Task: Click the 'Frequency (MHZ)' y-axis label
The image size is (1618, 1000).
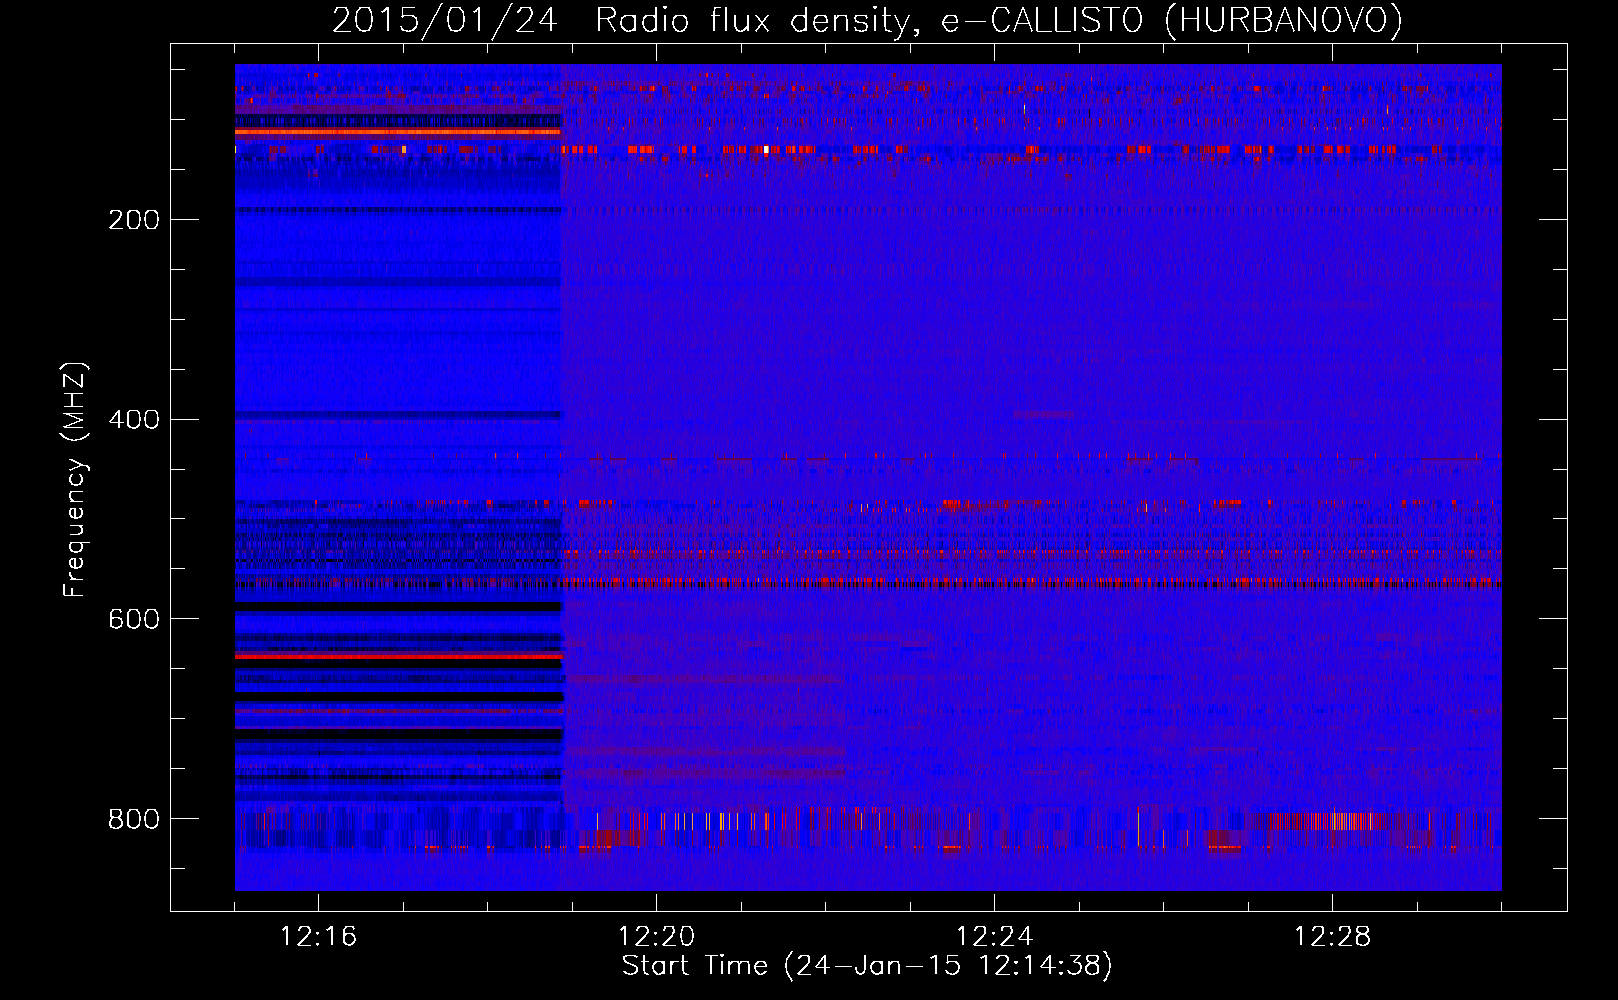Action: (75, 480)
